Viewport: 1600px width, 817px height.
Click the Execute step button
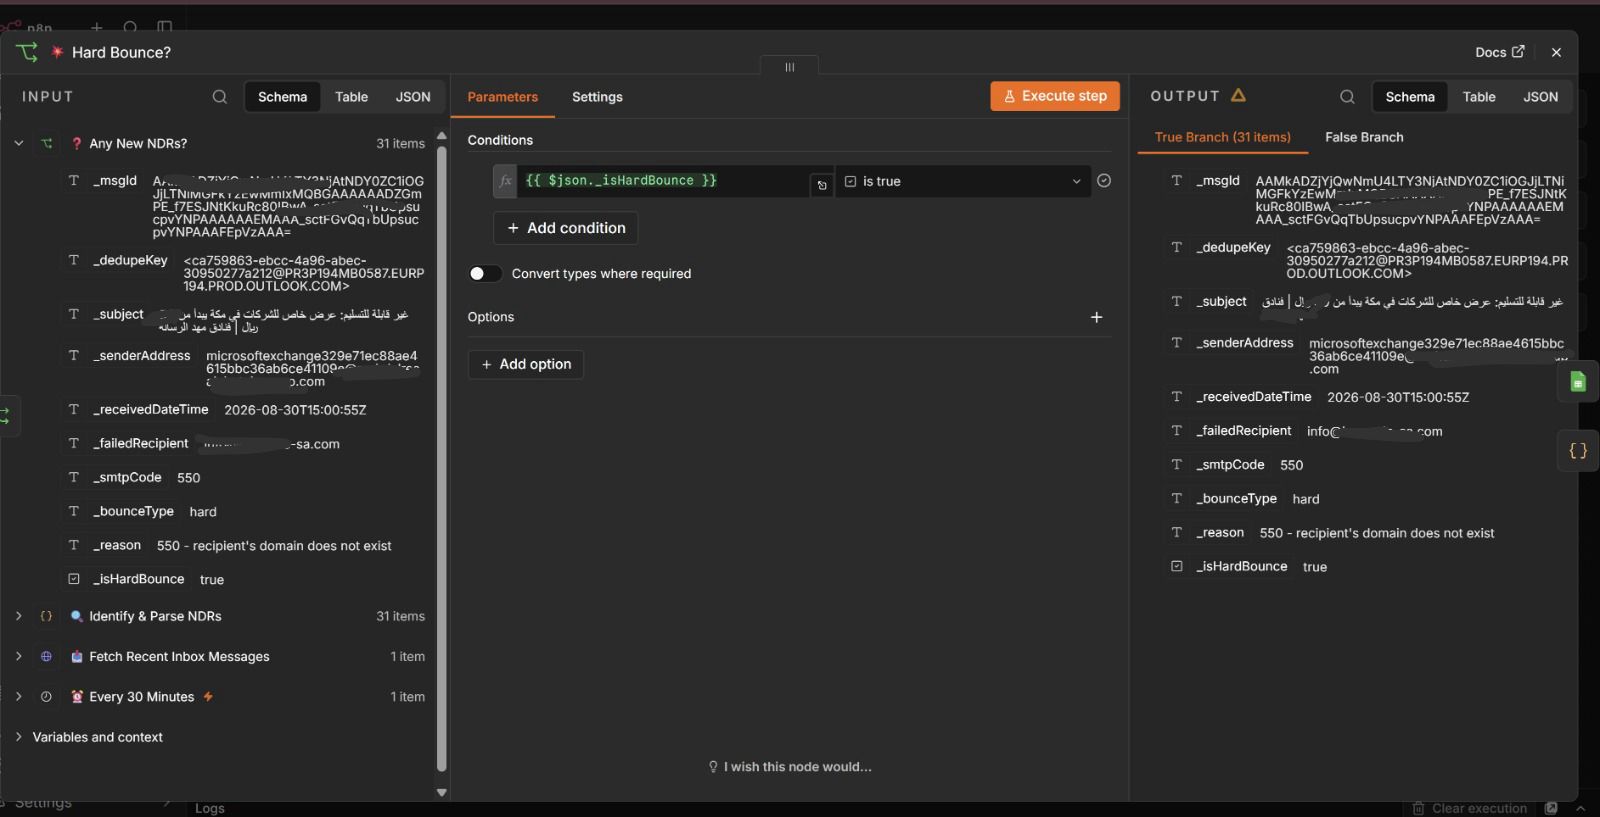click(1055, 96)
